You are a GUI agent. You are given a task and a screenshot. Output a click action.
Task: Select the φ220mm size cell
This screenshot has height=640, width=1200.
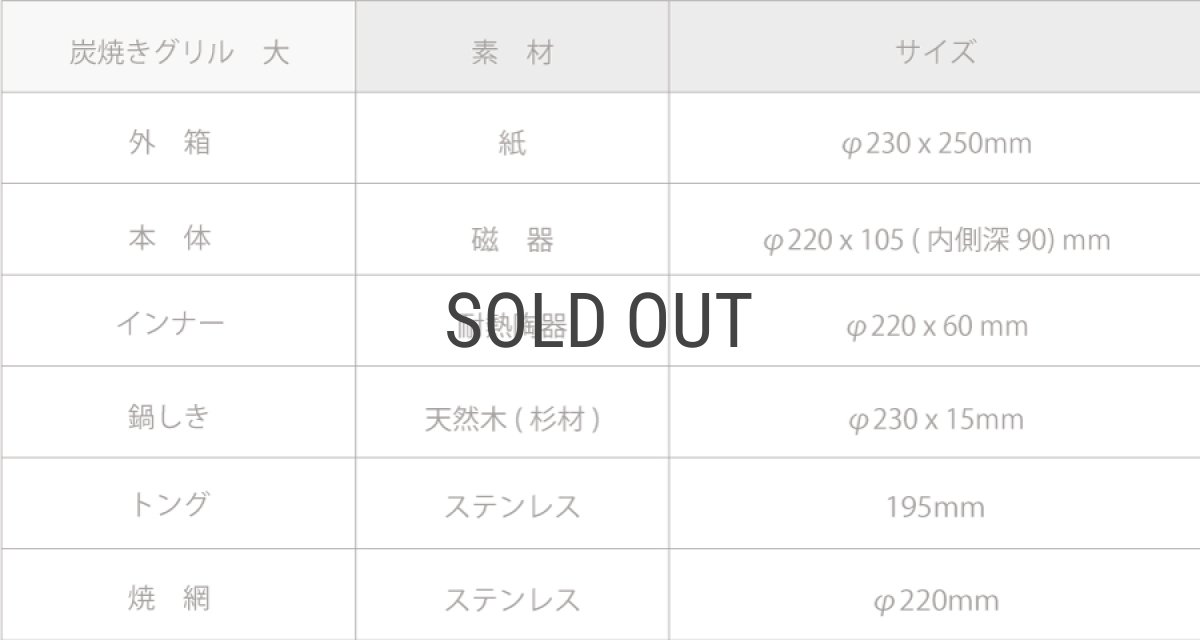pyautogui.click(x=936, y=600)
